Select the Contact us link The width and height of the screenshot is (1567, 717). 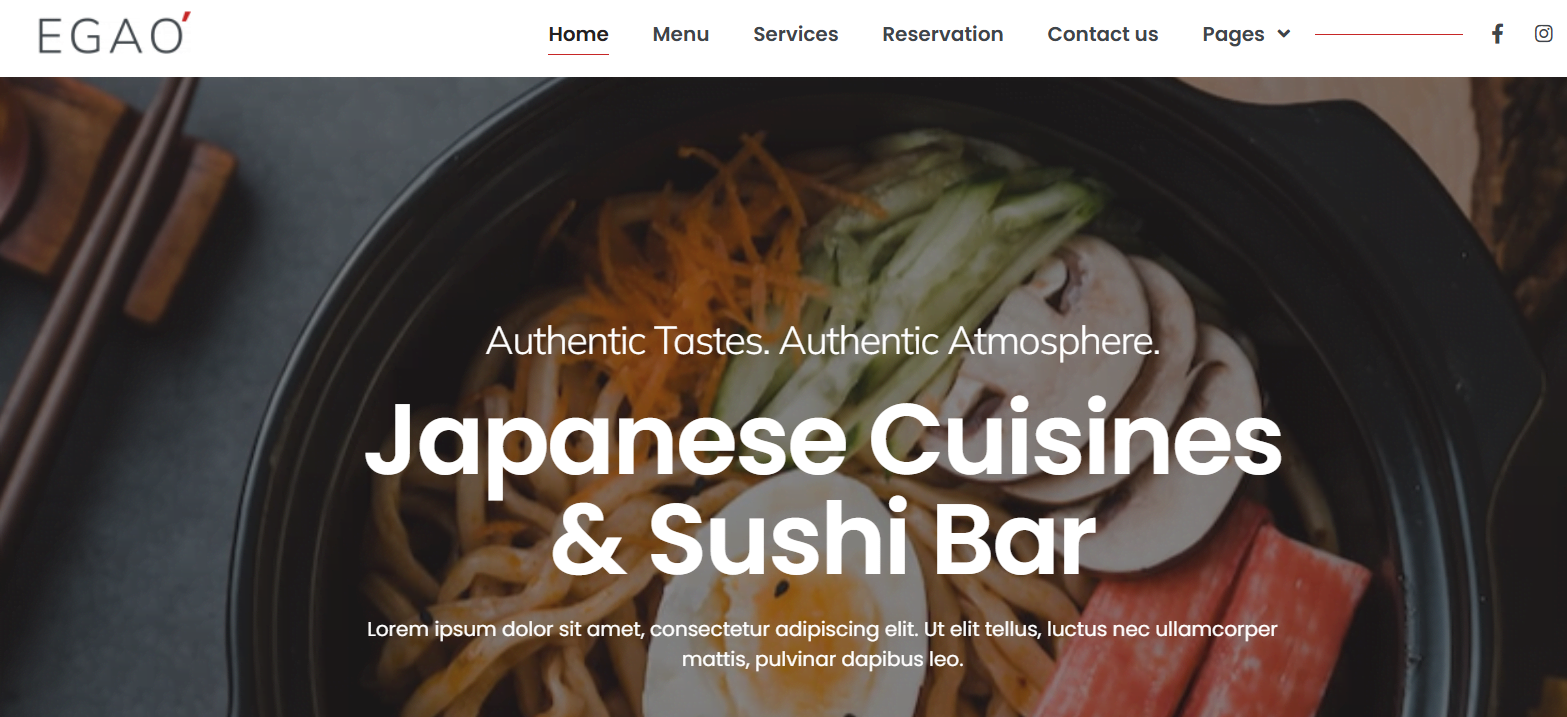point(1103,34)
